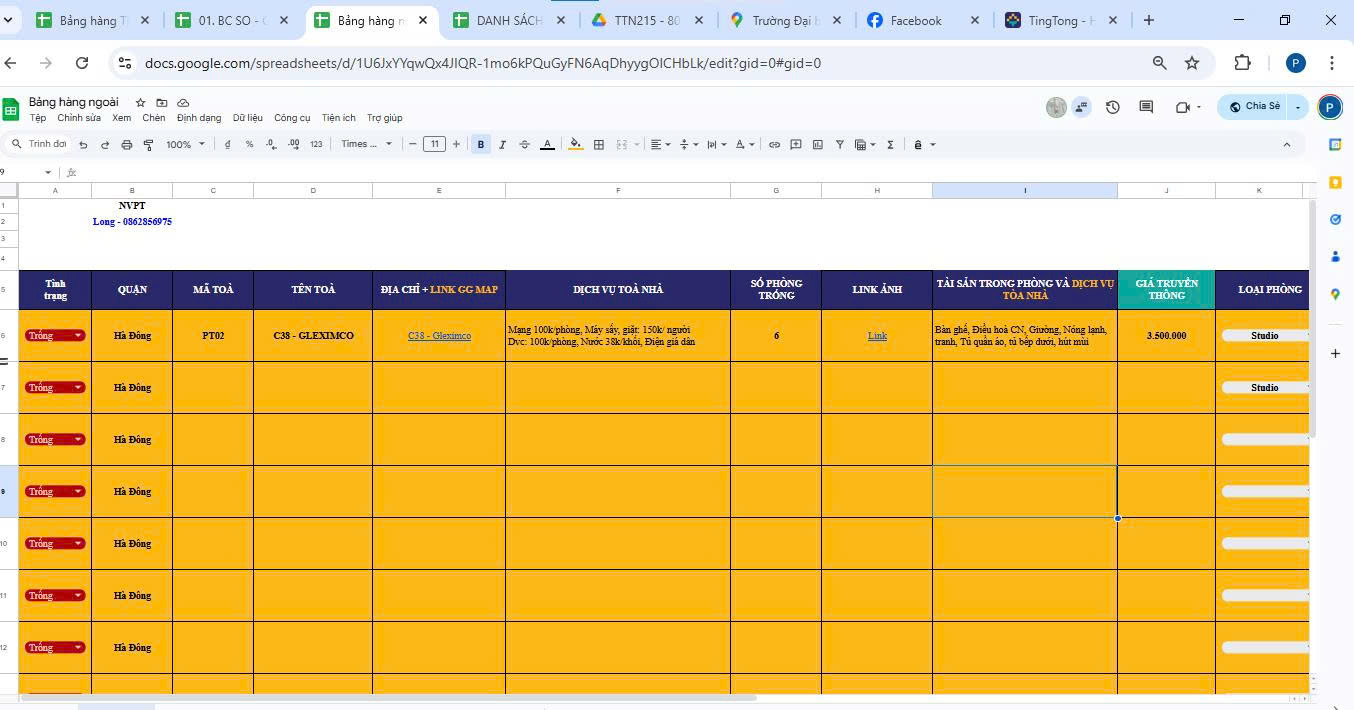Insert a chart from toolbar
The image size is (1354, 710).
[x=818, y=145]
